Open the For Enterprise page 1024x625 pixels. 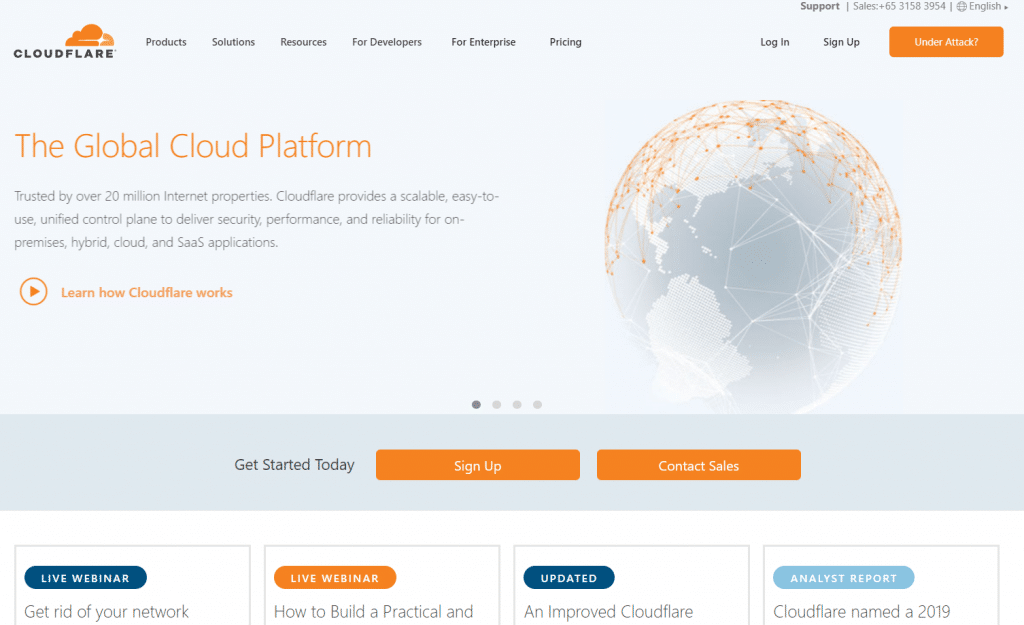point(483,42)
